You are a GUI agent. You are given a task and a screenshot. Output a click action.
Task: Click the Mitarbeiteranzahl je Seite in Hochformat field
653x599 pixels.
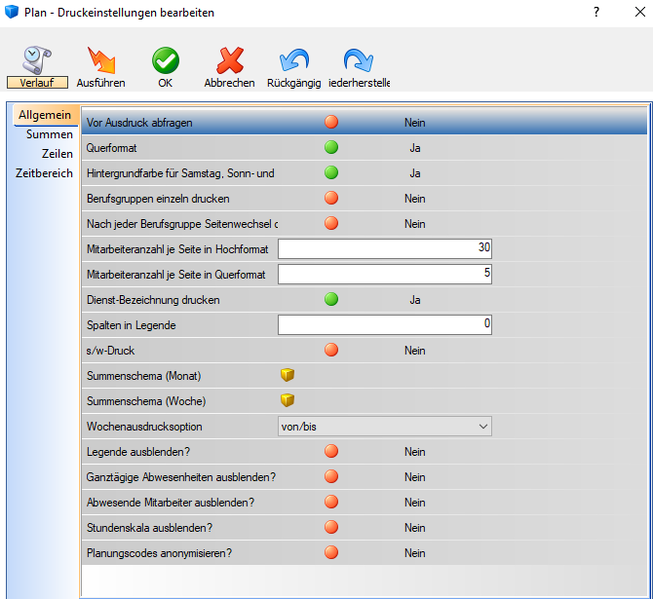385,248
